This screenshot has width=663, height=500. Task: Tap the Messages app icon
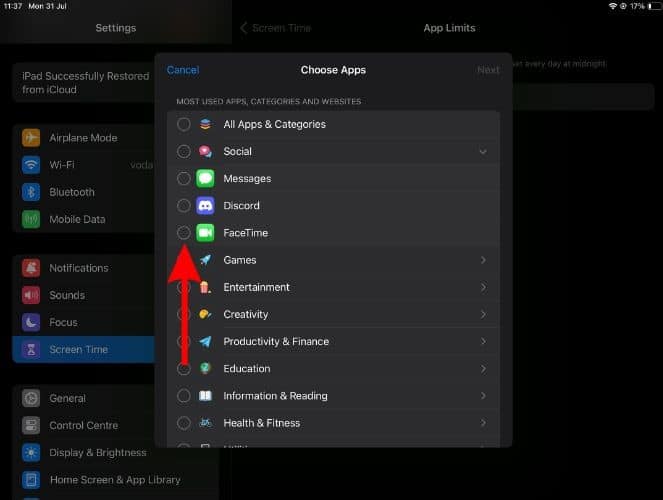205,179
